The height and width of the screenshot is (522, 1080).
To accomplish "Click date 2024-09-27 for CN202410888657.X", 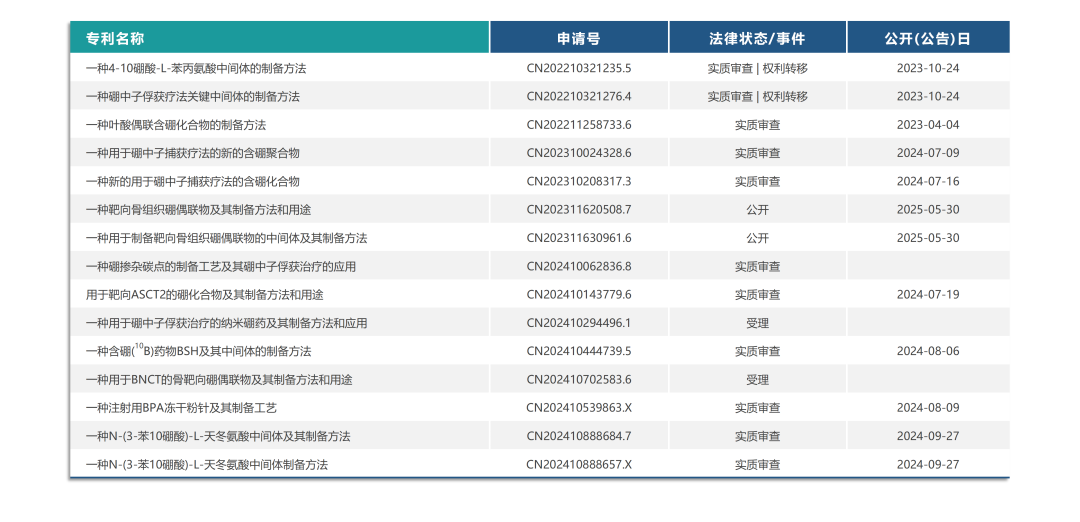I will (928, 464).
